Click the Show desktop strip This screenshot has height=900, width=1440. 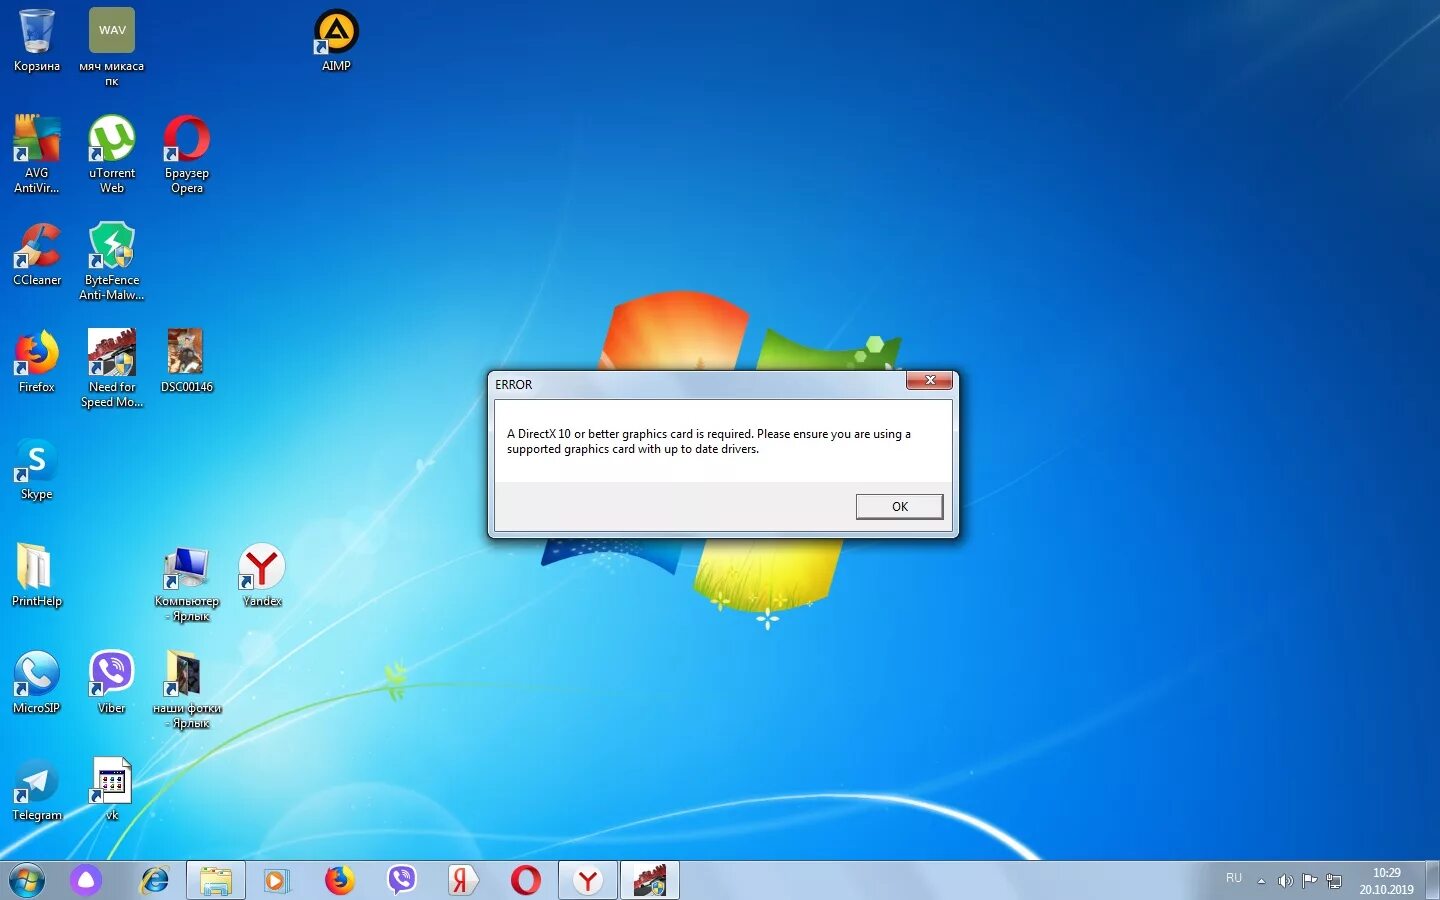(x=1432, y=881)
